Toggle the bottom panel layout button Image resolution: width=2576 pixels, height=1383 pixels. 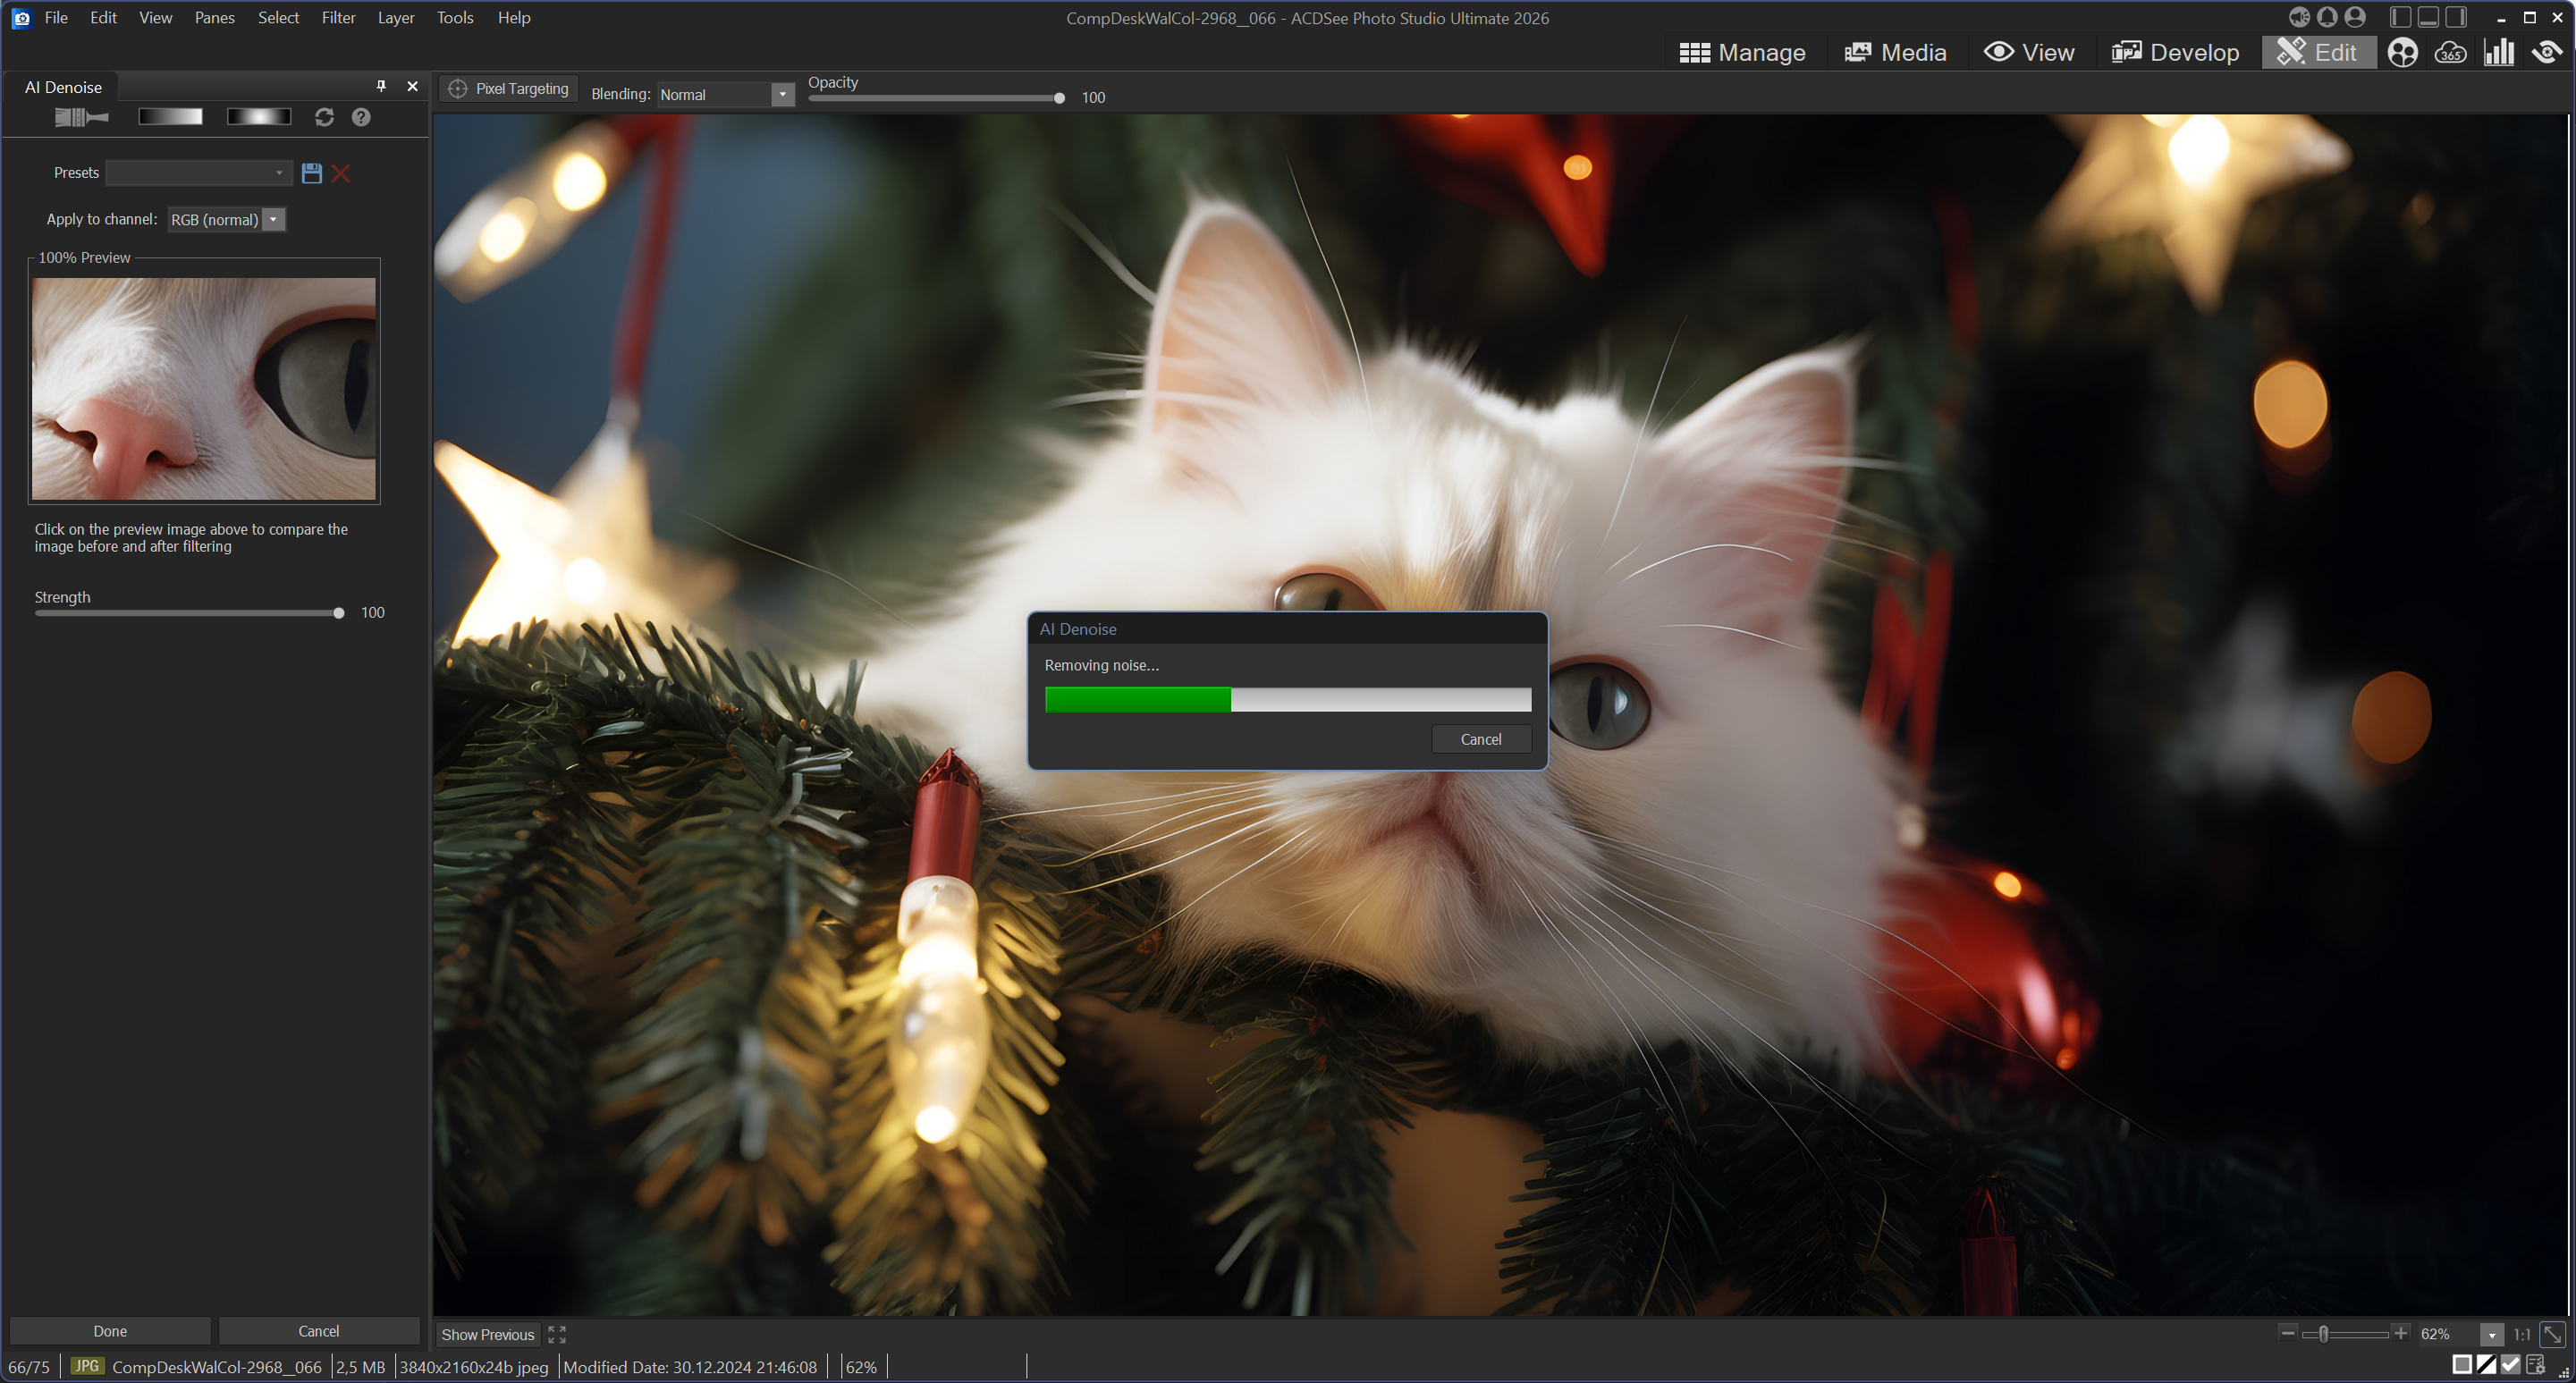pyautogui.click(x=2428, y=17)
